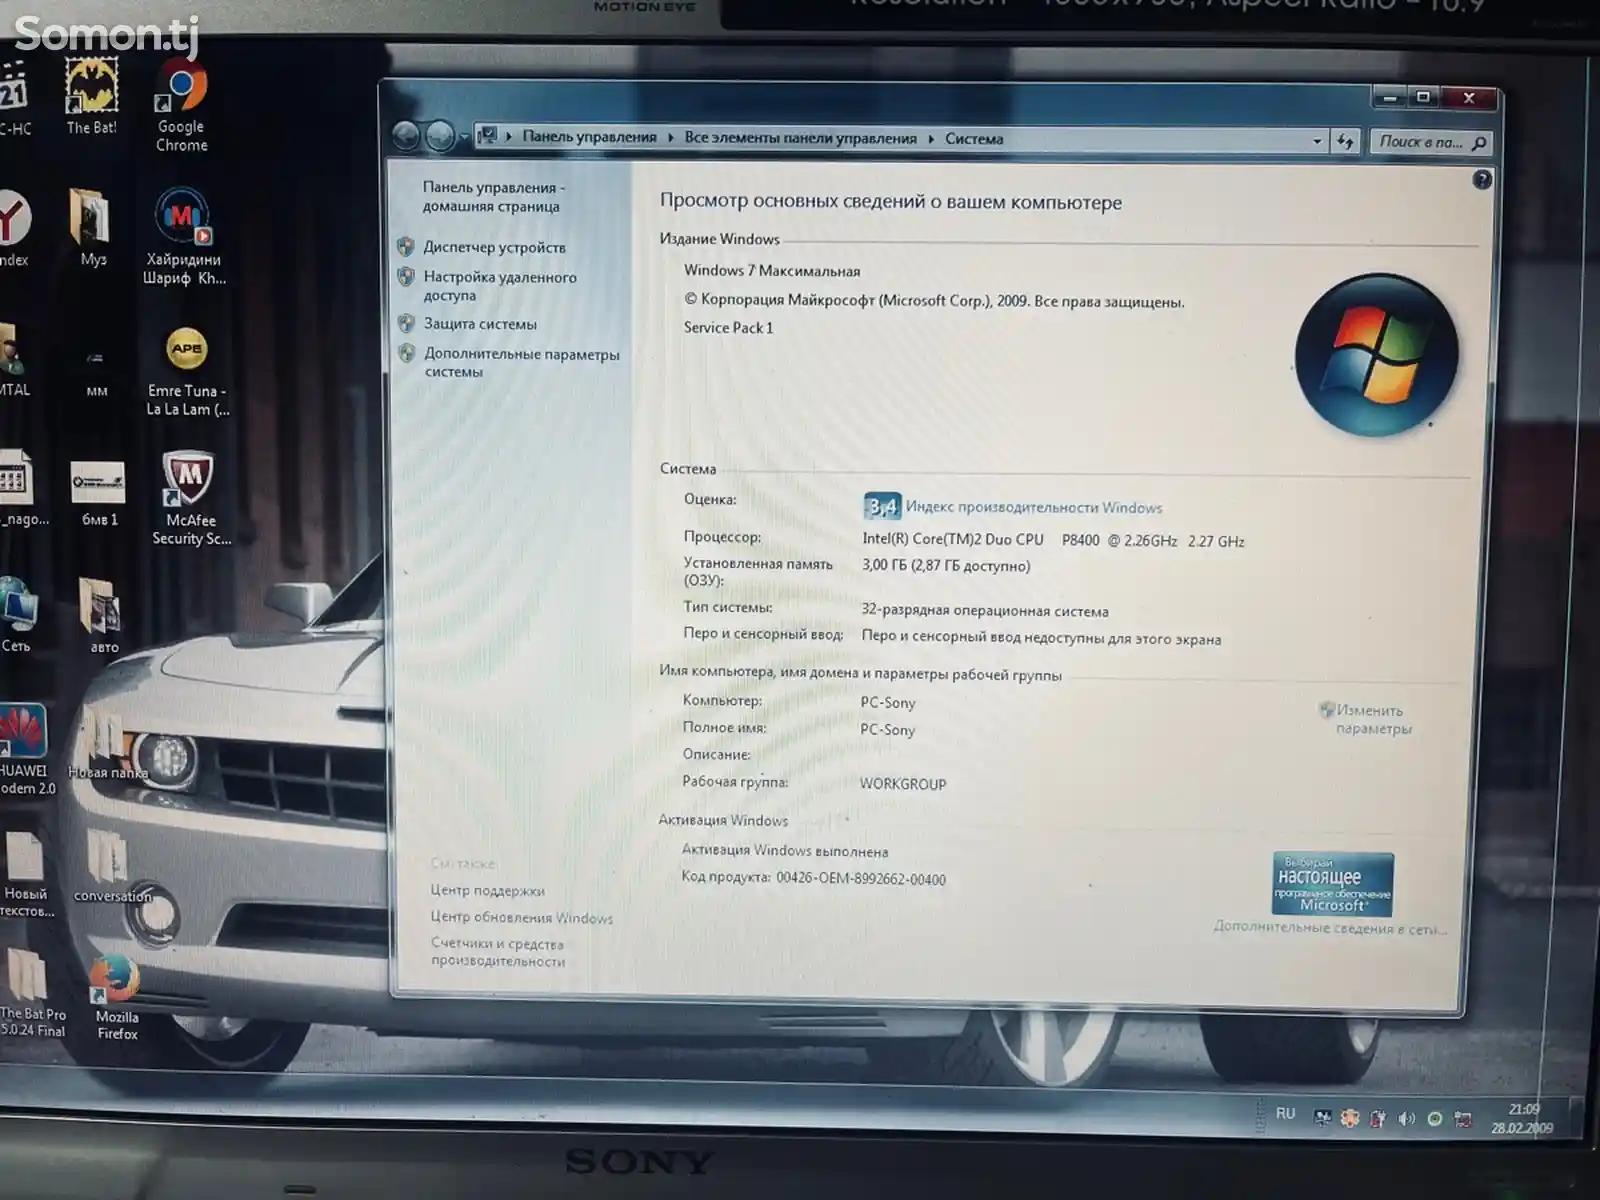
Task: Click the volume speaker tray icon
Action: 1406,1118
